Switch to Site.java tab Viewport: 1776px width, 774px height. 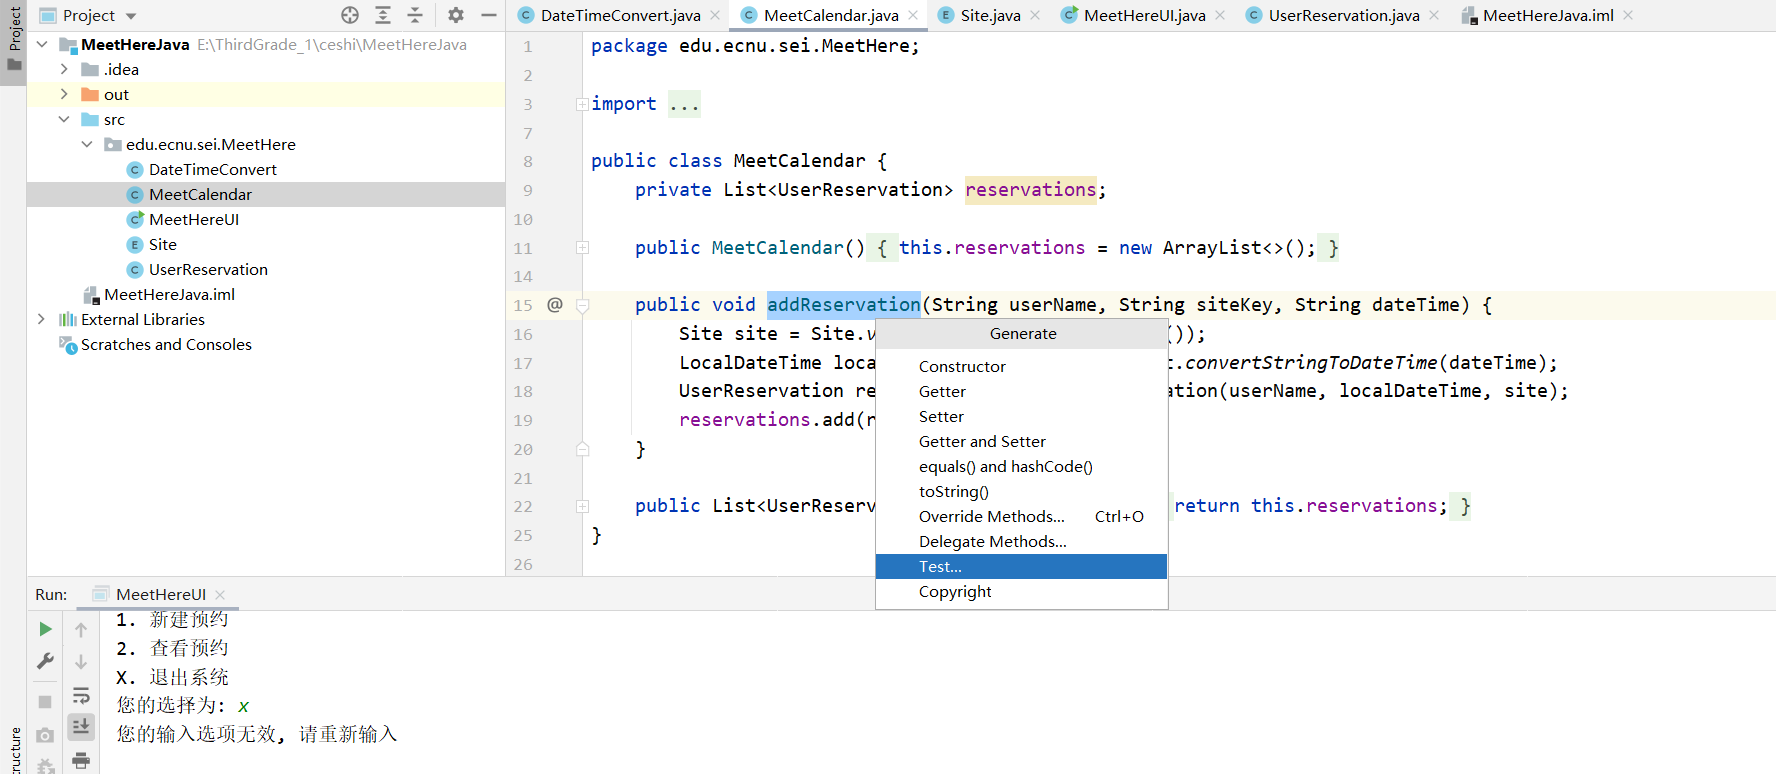pos(990,15)
